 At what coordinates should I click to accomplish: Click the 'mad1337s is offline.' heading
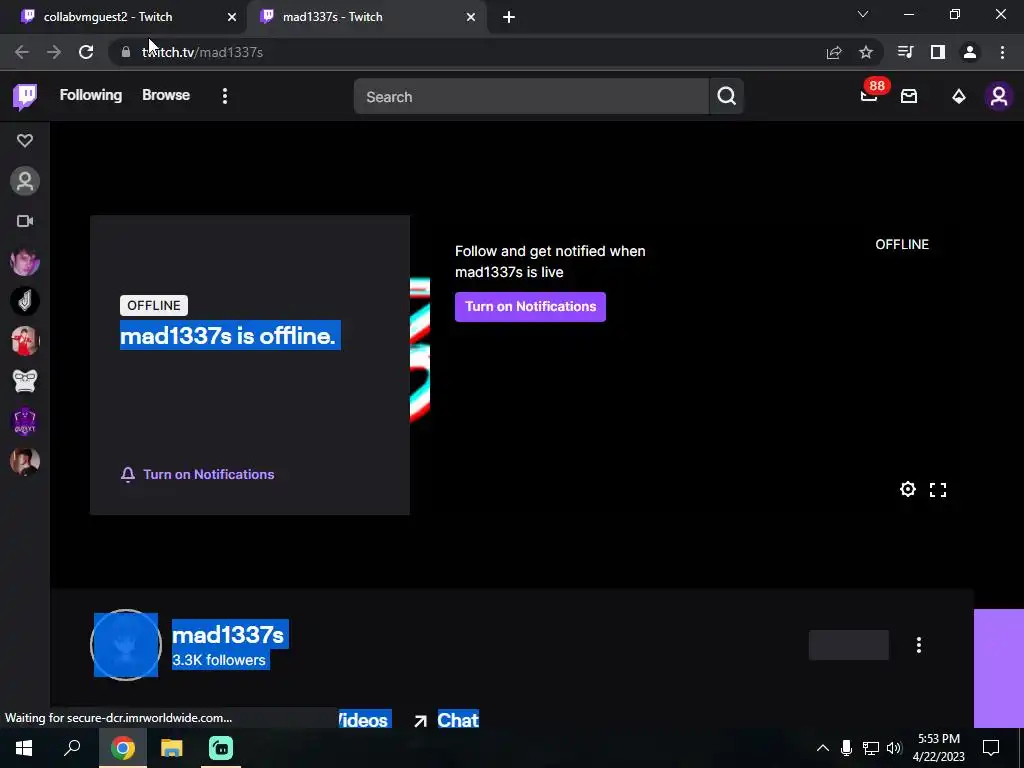tap(230, 336)
